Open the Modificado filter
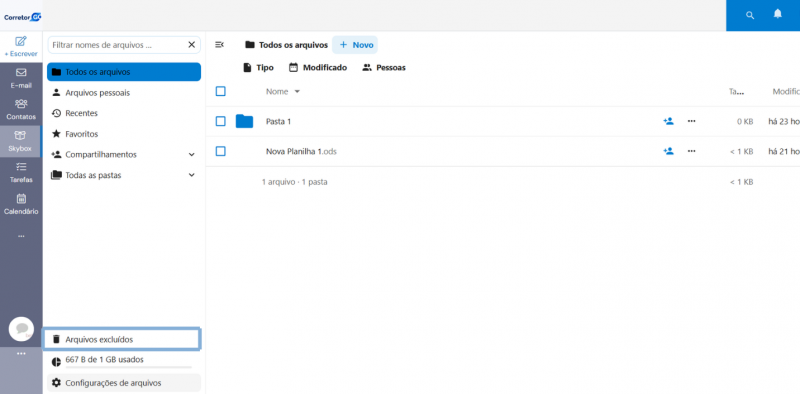The height and width of the screenshot is (394, 800). coord(318,67)
